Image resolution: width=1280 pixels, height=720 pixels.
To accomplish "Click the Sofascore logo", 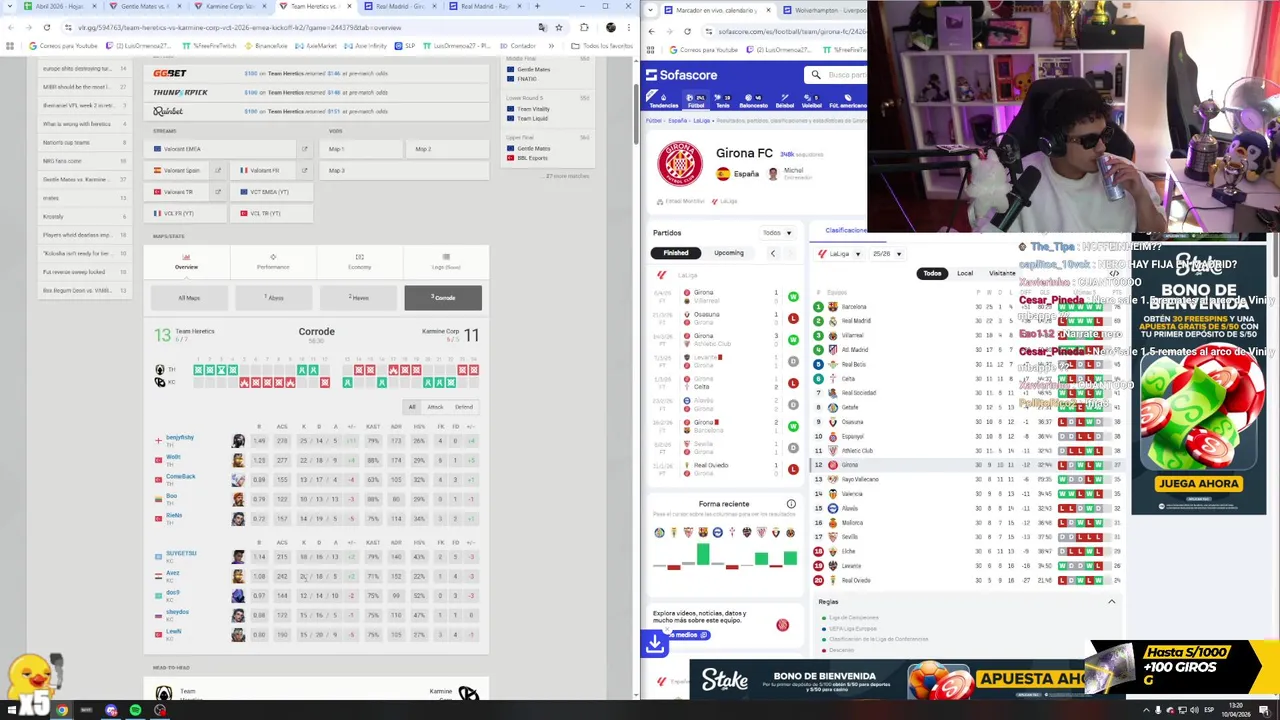I will (681, 75).
